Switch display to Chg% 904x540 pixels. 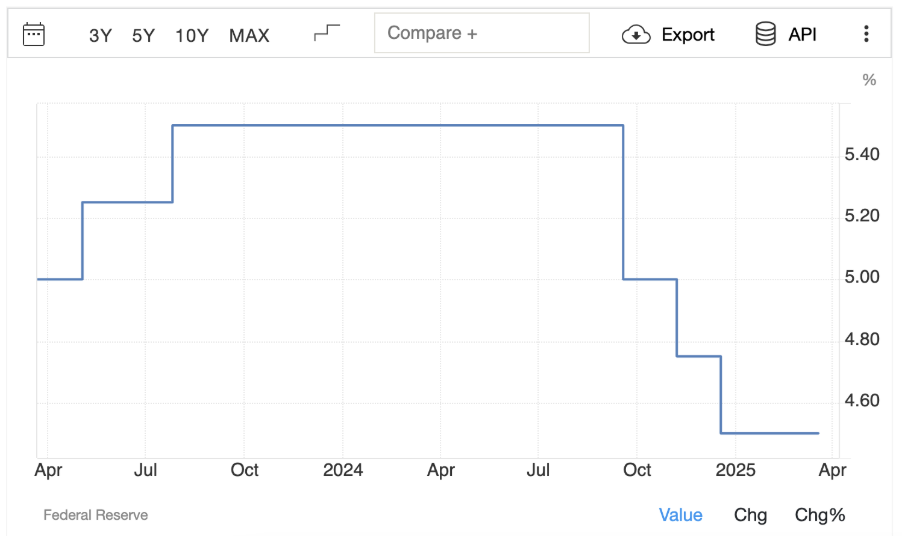820,515
